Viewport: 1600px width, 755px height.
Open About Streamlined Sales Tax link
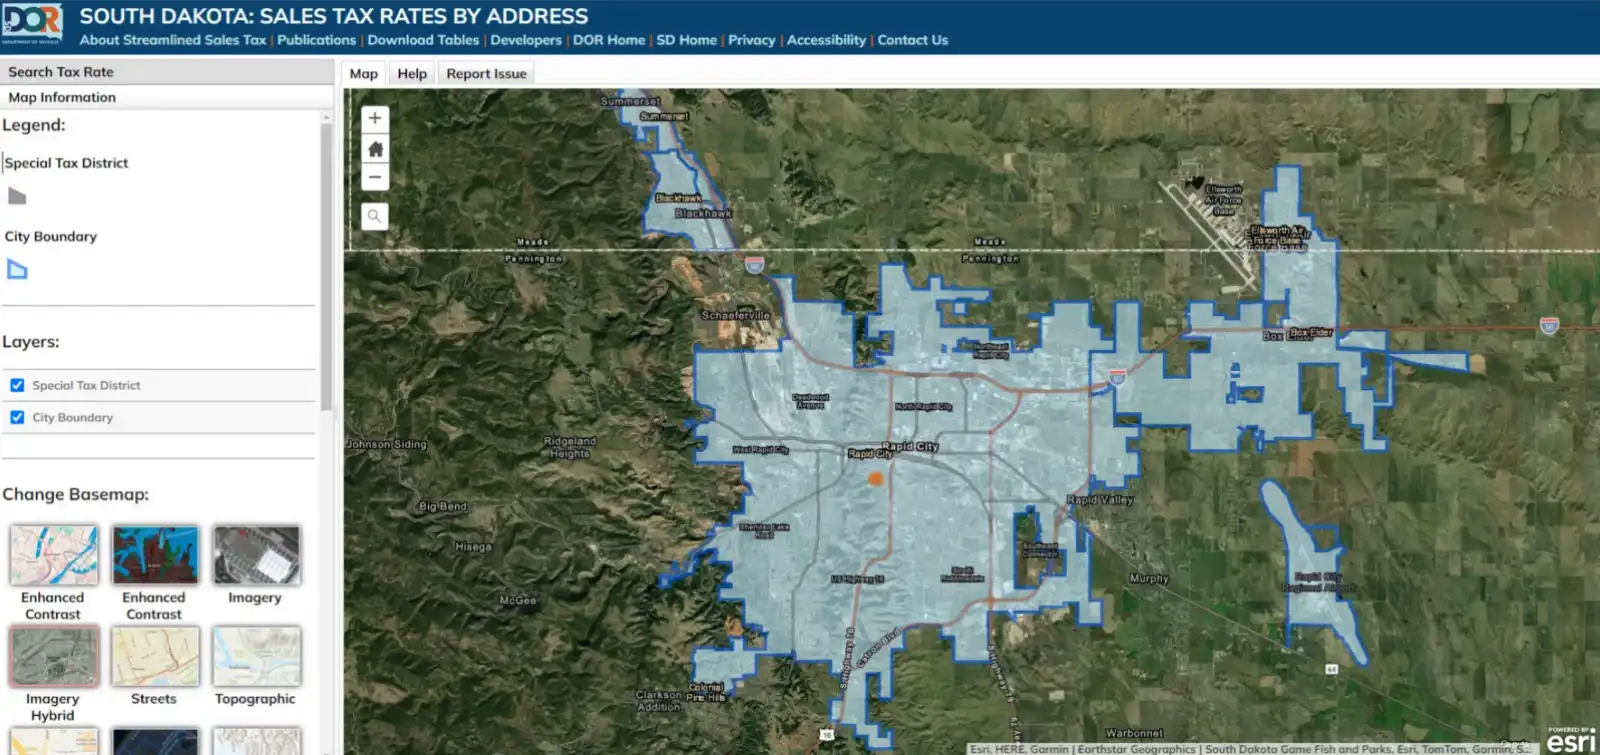click(173, 40)
